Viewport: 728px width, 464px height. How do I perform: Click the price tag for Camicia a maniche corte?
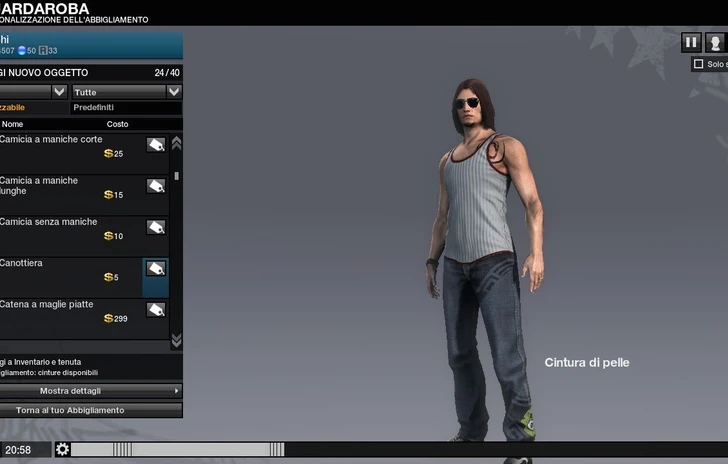(x=156, y=145)
